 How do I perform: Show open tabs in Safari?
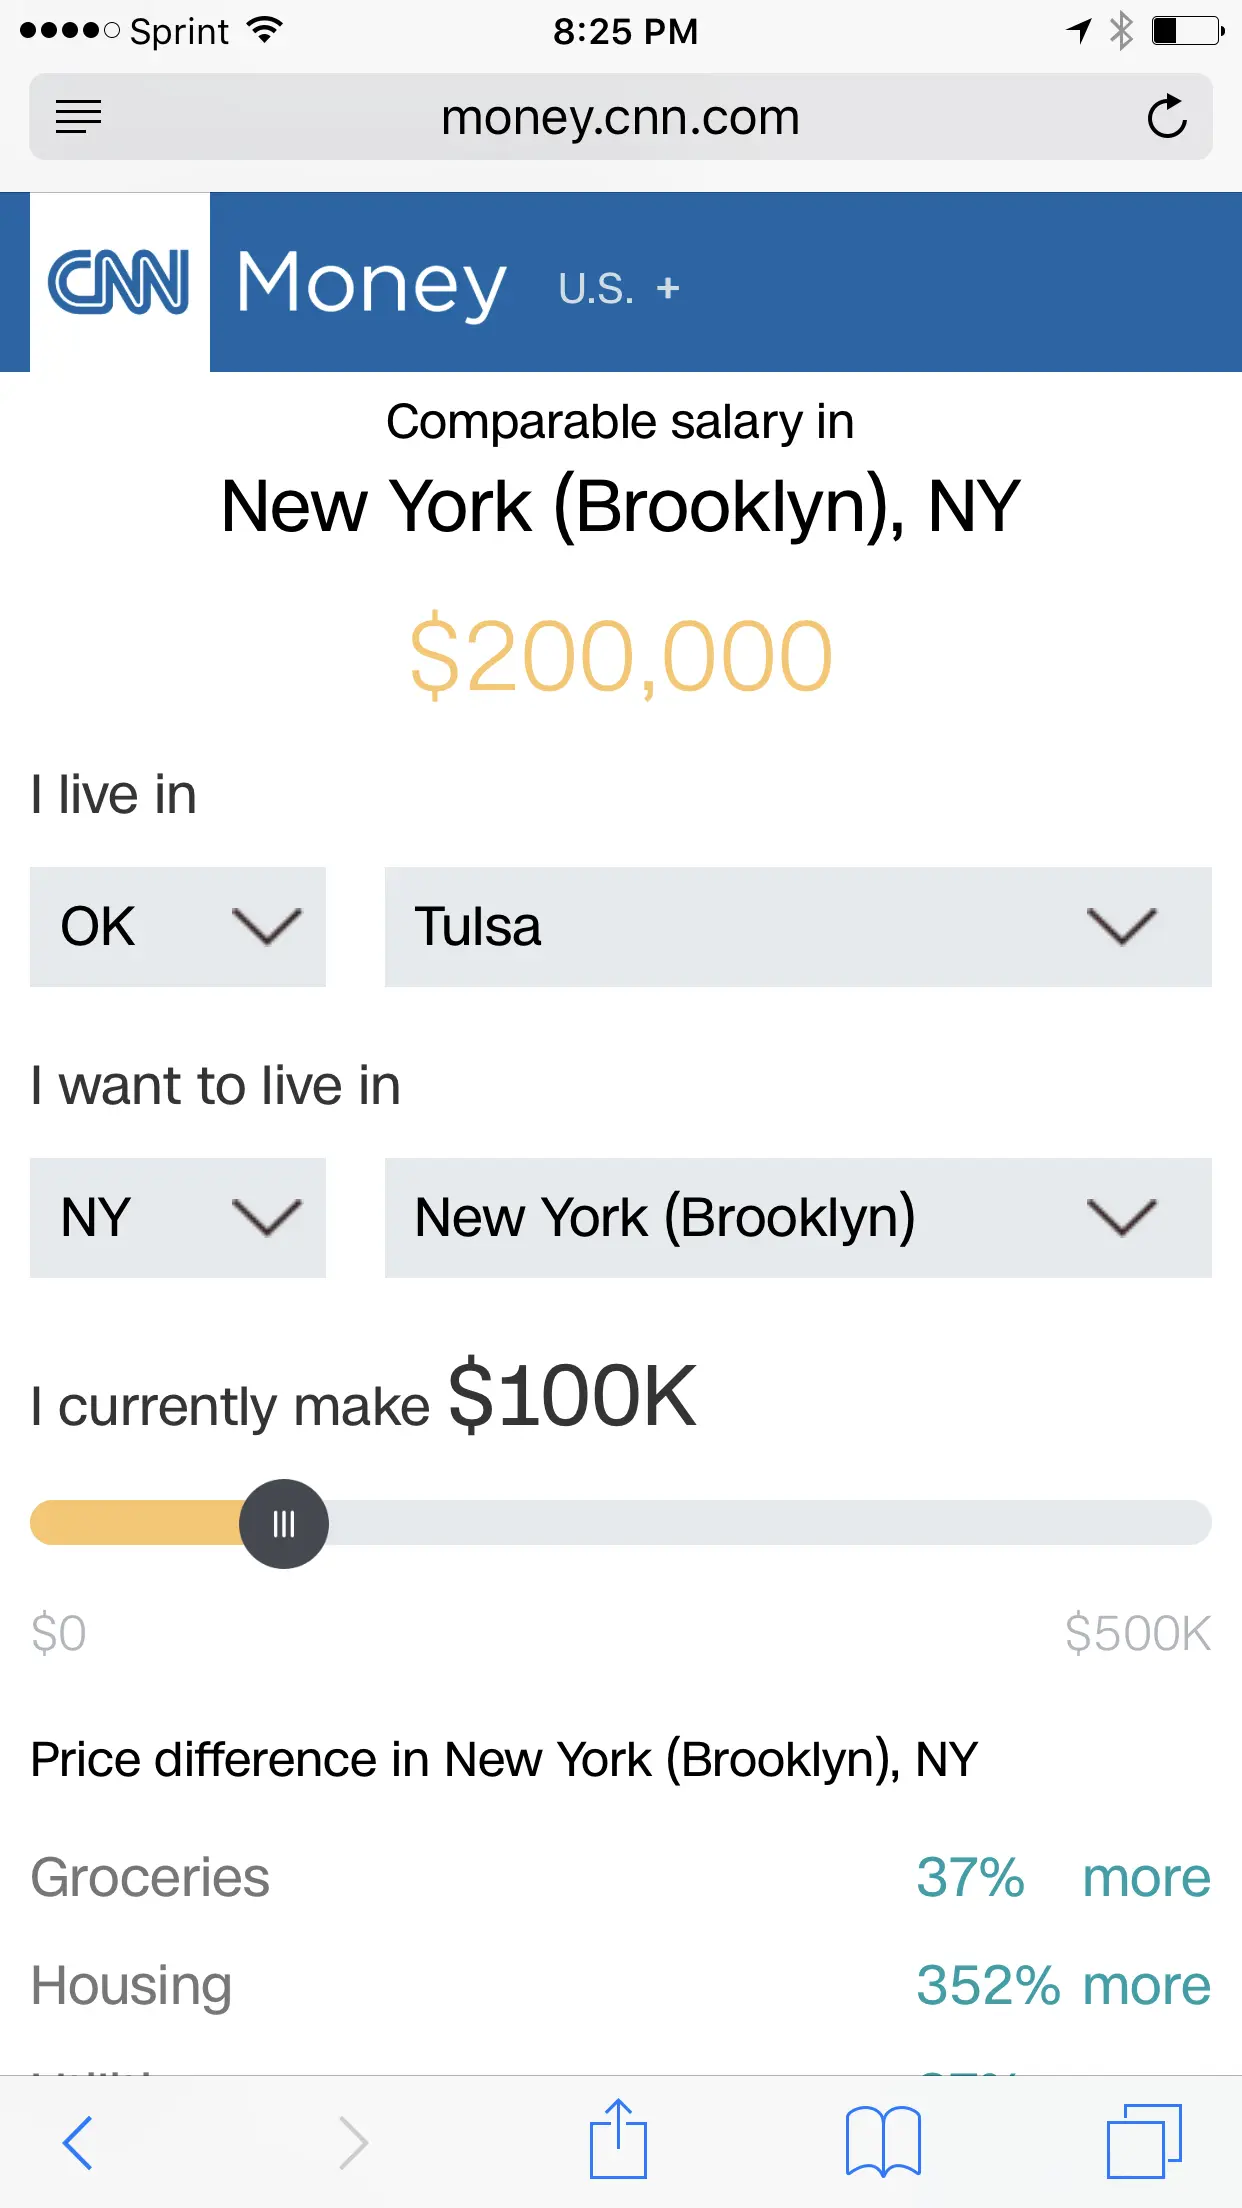tap(1144, 2142)
